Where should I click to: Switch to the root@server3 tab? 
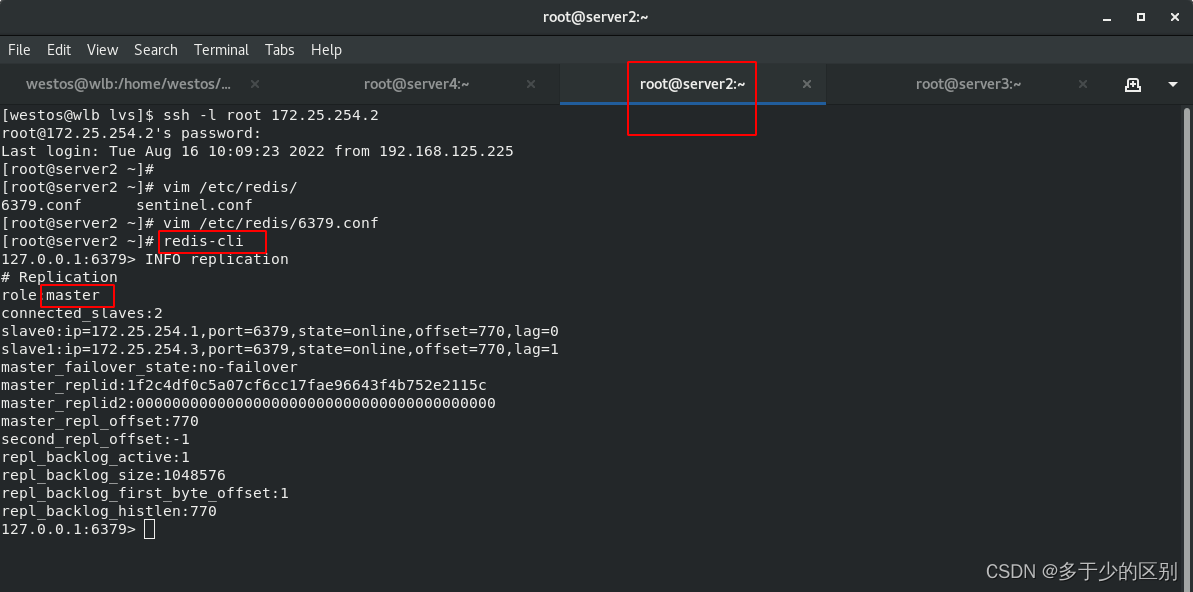tap(968, 84)
